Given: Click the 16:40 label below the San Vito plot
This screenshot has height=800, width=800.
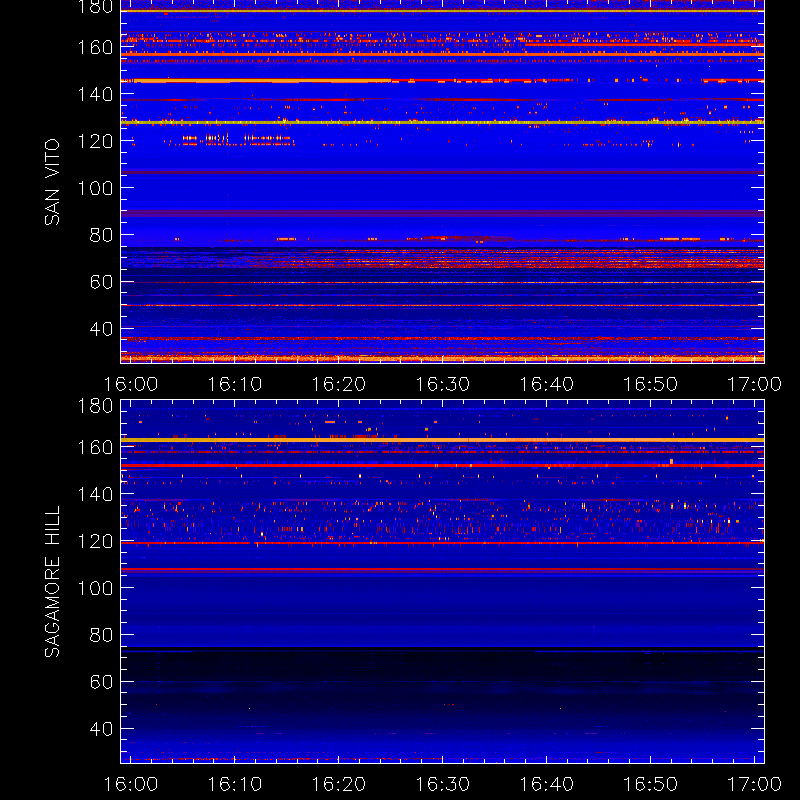Looking at the screenshot, I should point(546,384).
